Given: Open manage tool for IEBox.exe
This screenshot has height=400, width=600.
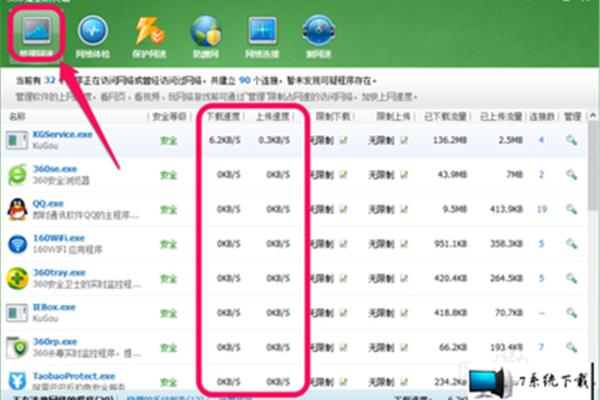Looking at the screenshot, I should (572, 313).
